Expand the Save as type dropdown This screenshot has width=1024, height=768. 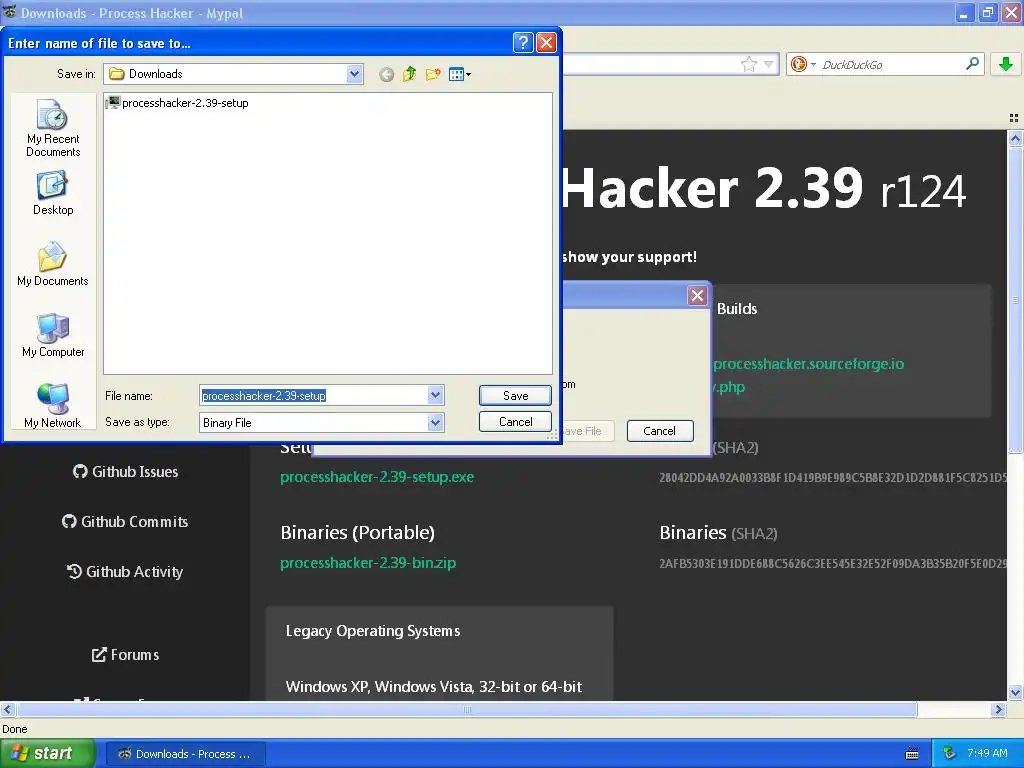pos(436,423)
